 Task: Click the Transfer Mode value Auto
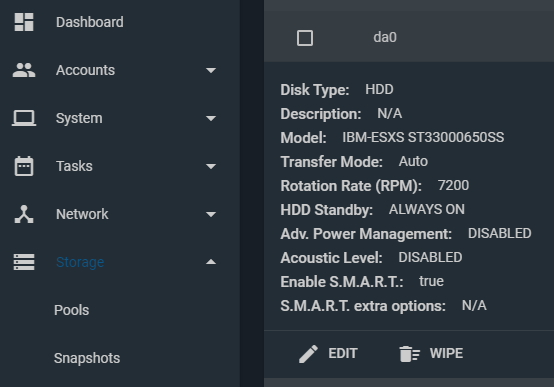coord(413,161)
